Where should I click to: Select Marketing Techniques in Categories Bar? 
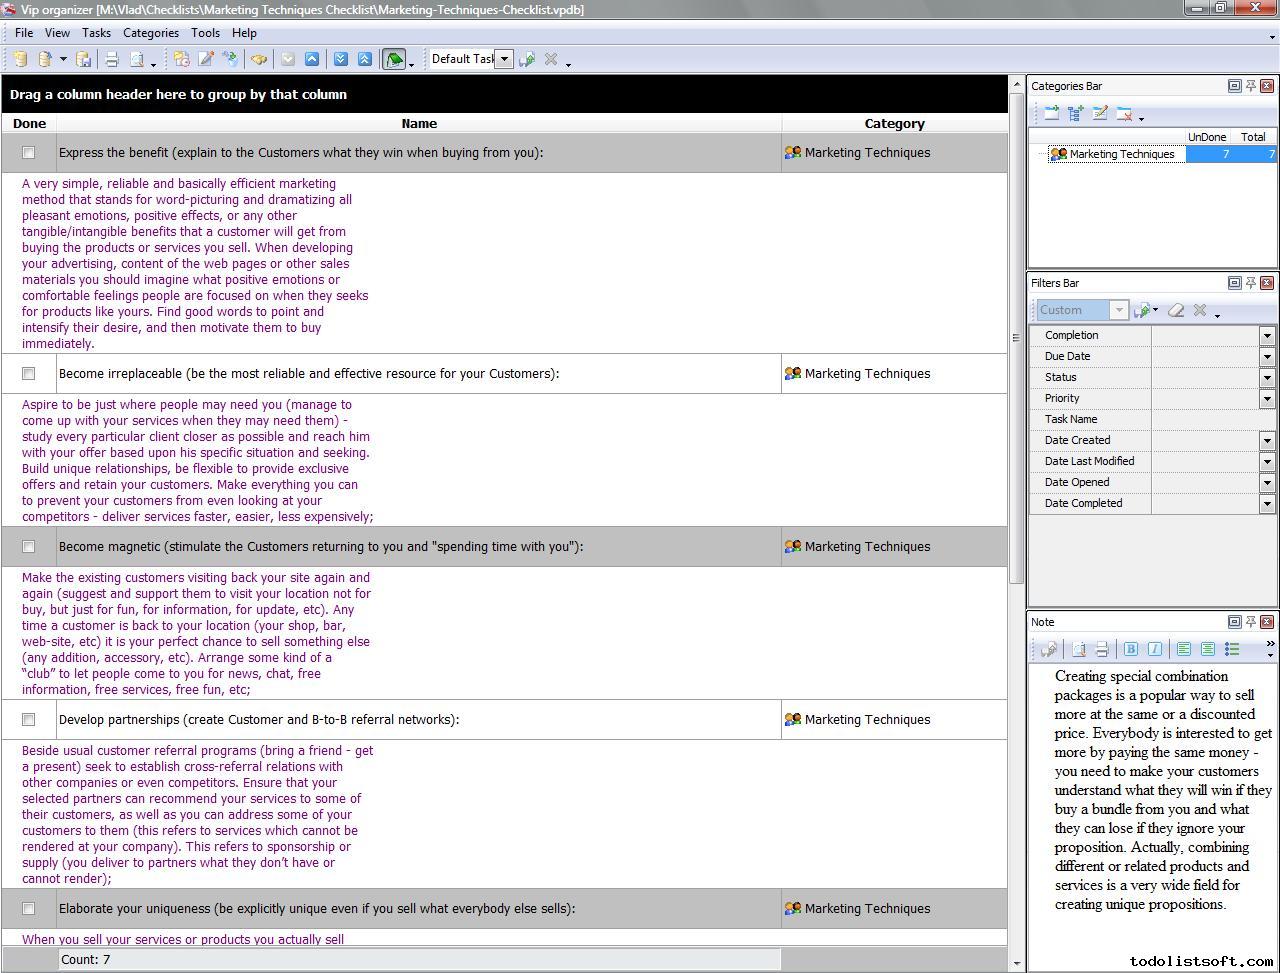click(x=1121, y=154)
